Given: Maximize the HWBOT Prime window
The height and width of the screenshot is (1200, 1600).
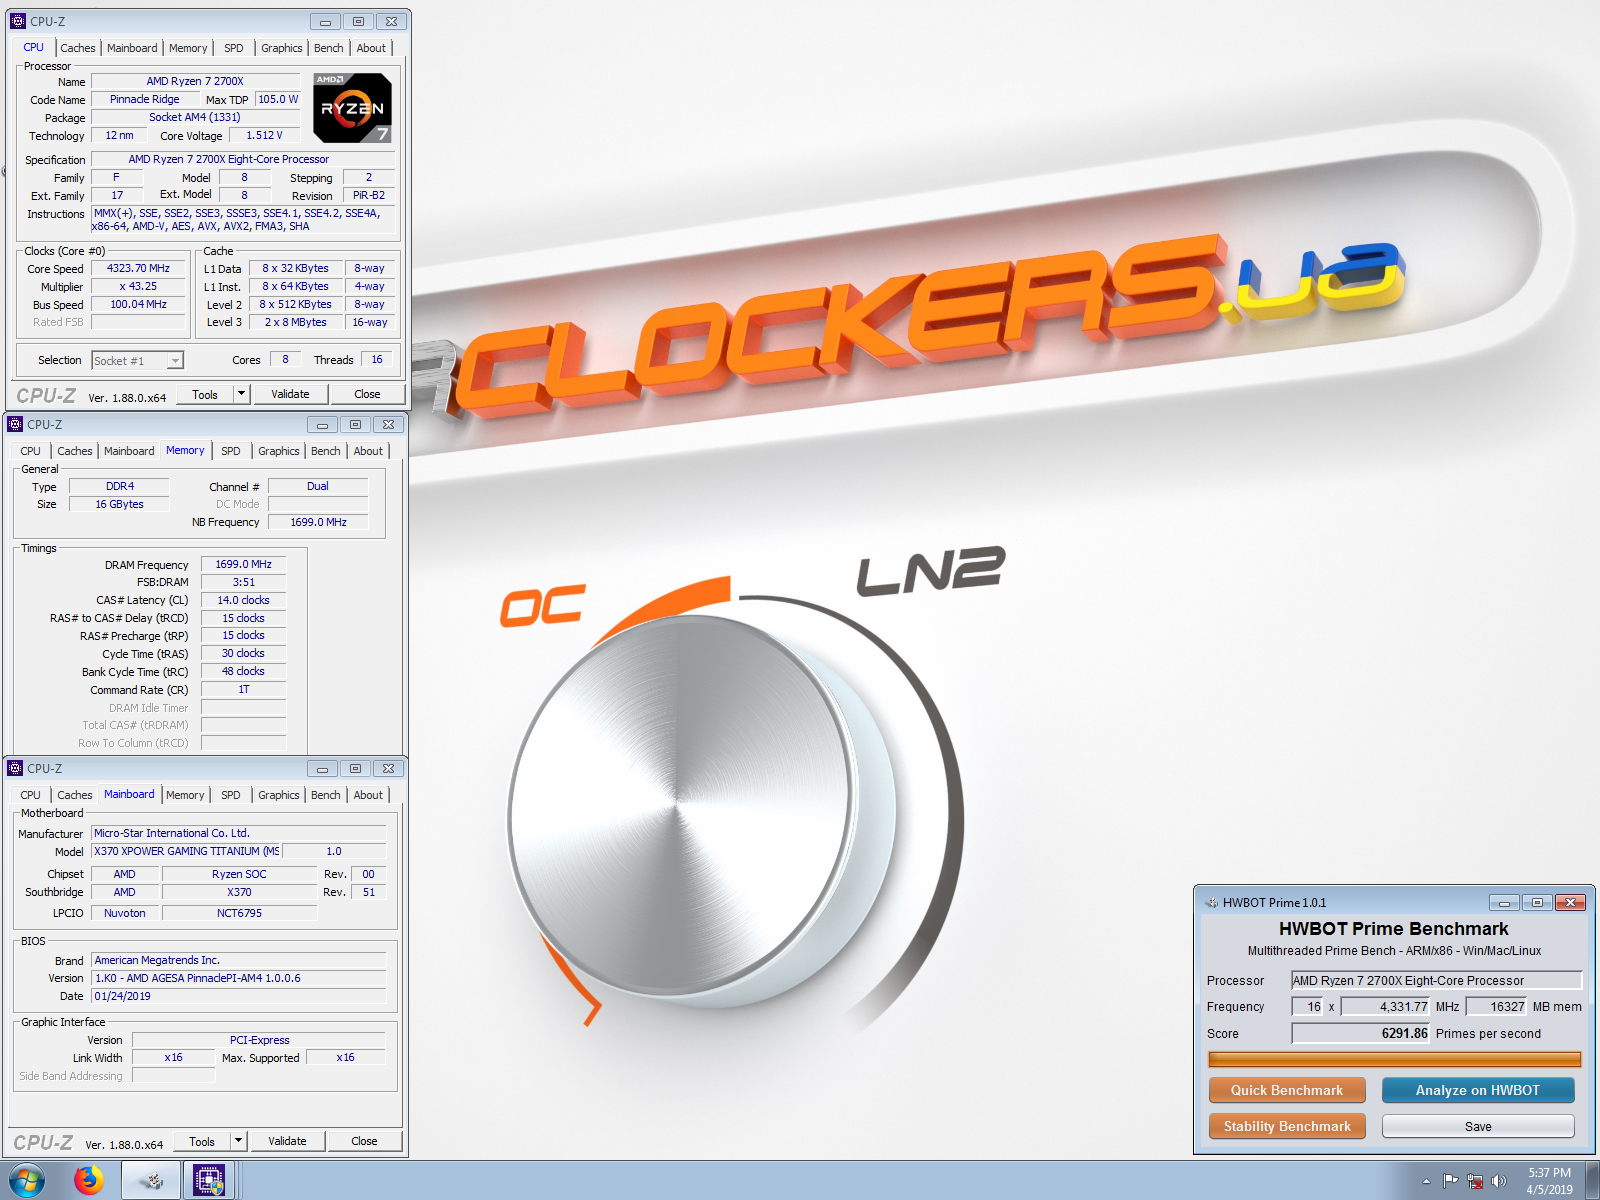Looking at the screenshot, I should (1537, 902).
